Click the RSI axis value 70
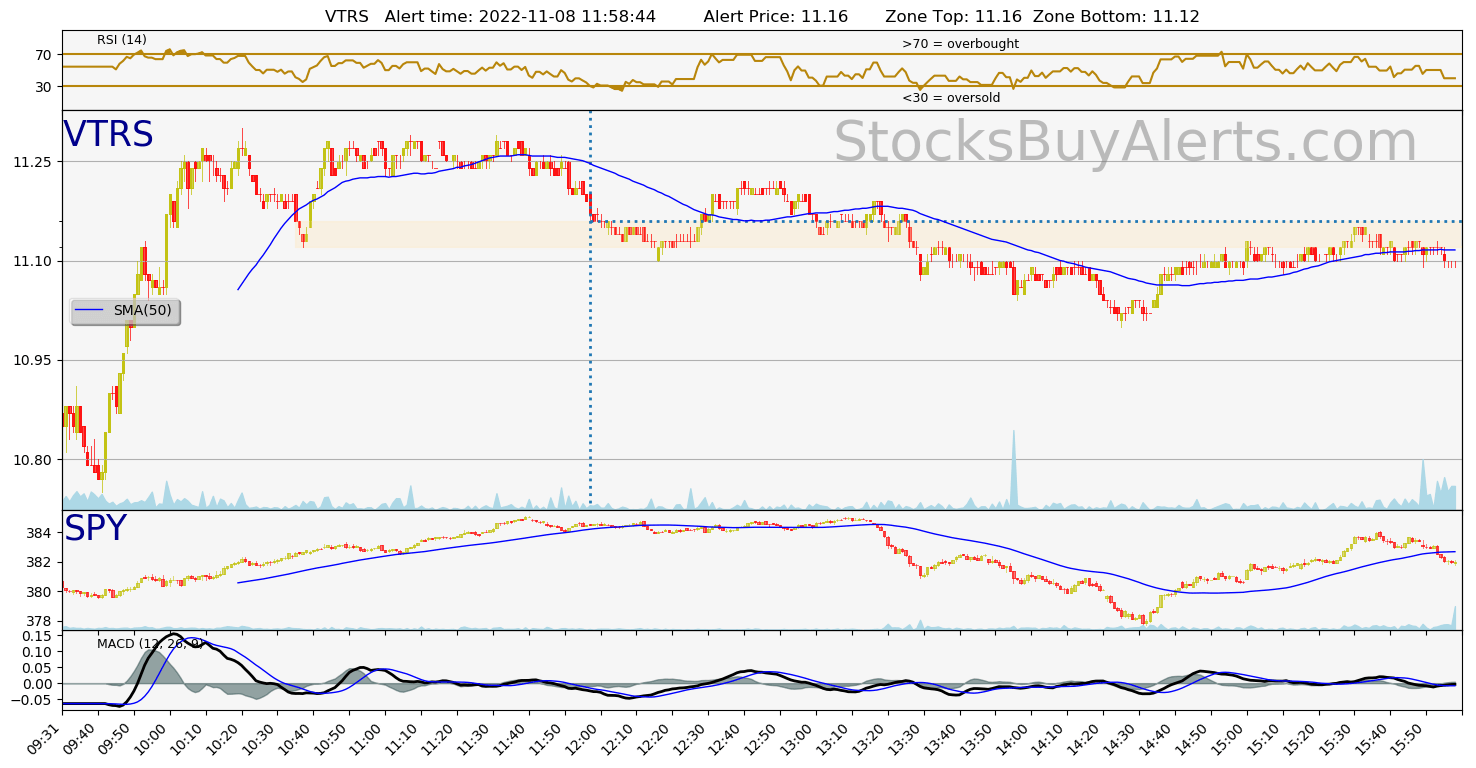Screen dimensions: 1476x768 coord(43,54)
